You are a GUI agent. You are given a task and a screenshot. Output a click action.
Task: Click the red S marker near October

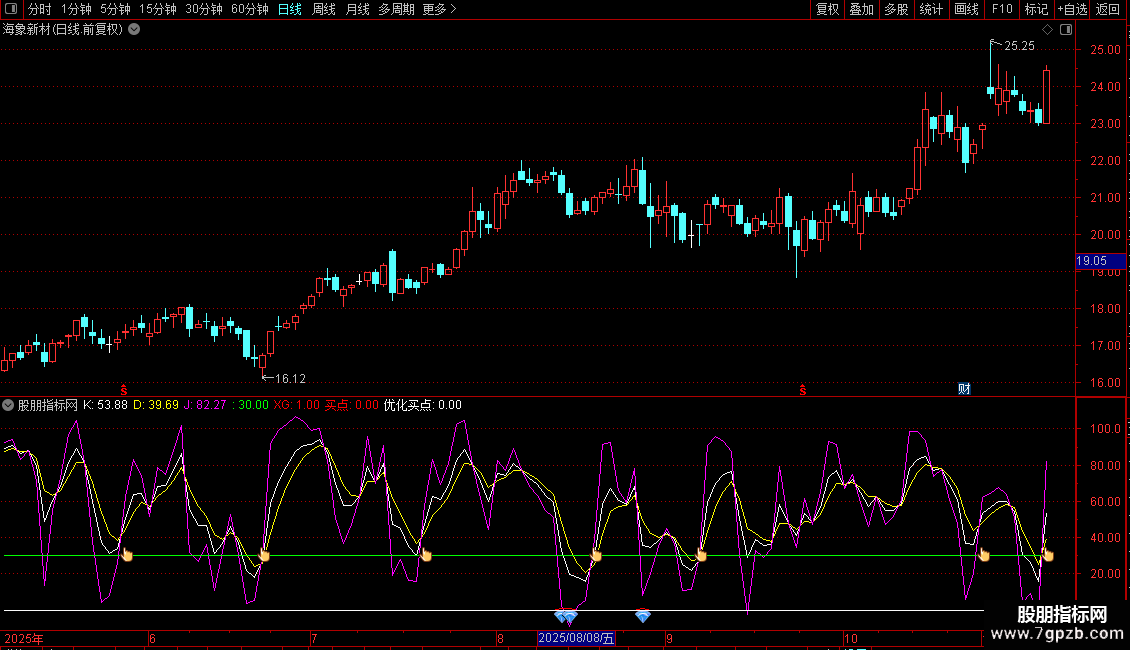(803, 390)
